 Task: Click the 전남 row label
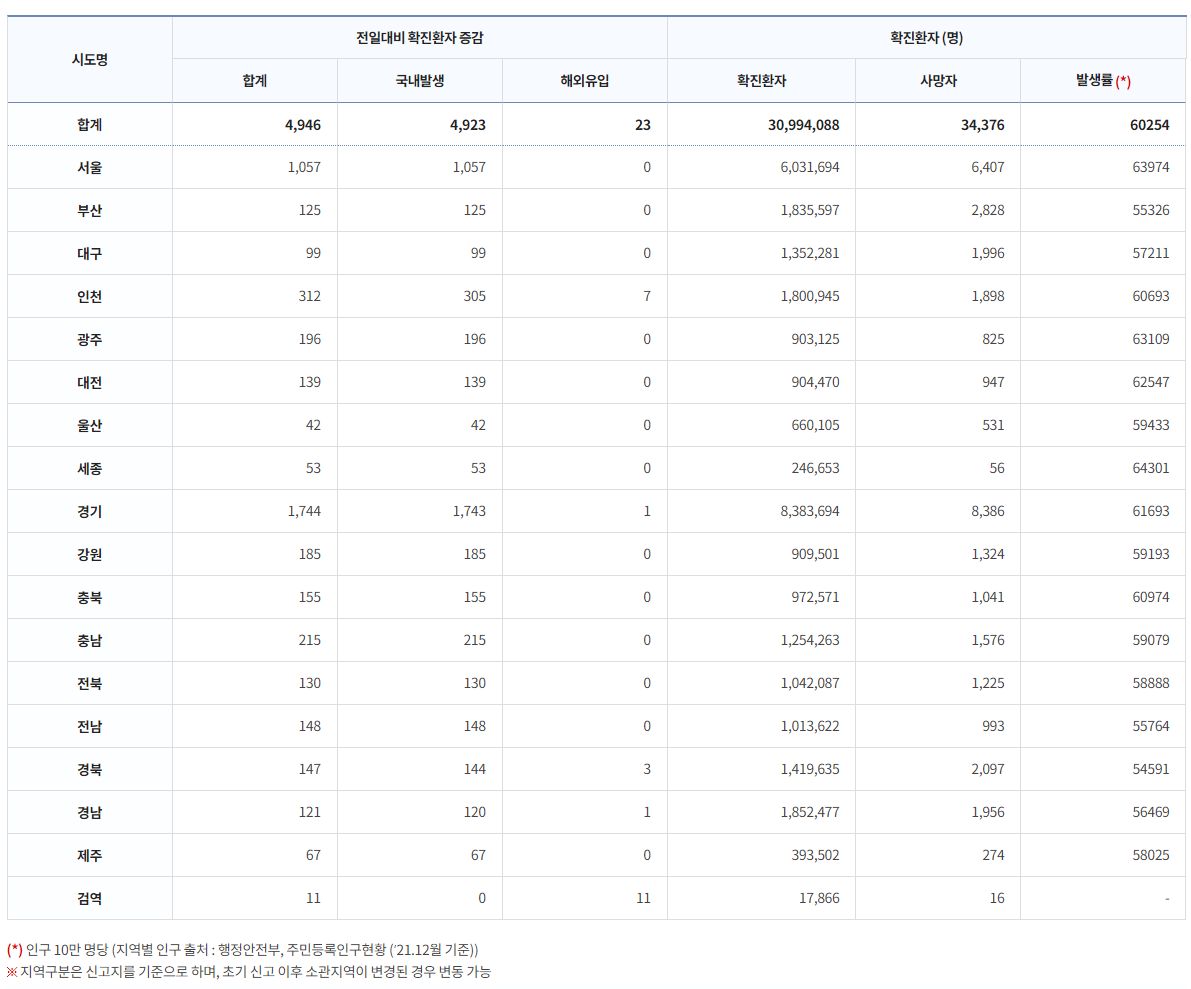(x=90, y=726)
